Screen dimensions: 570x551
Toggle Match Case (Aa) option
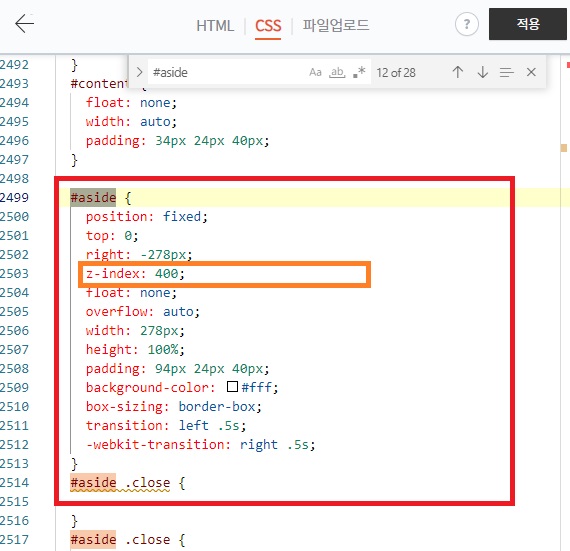click(315, 72)
